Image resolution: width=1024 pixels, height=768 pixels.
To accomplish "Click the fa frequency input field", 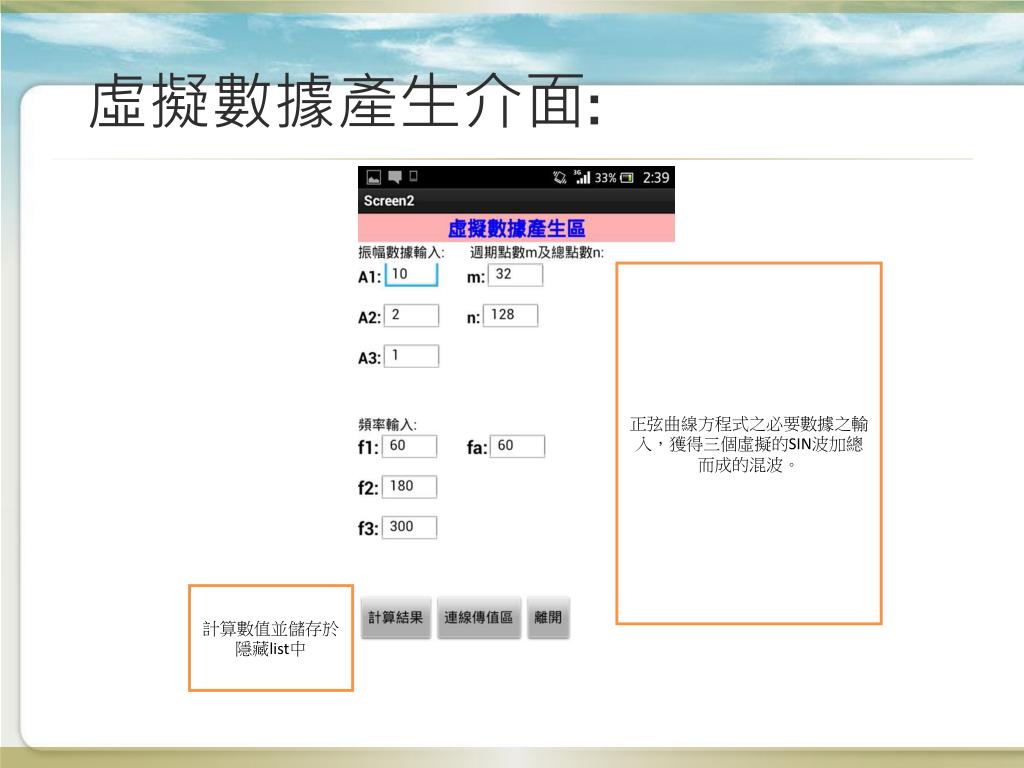I will 517,446.
